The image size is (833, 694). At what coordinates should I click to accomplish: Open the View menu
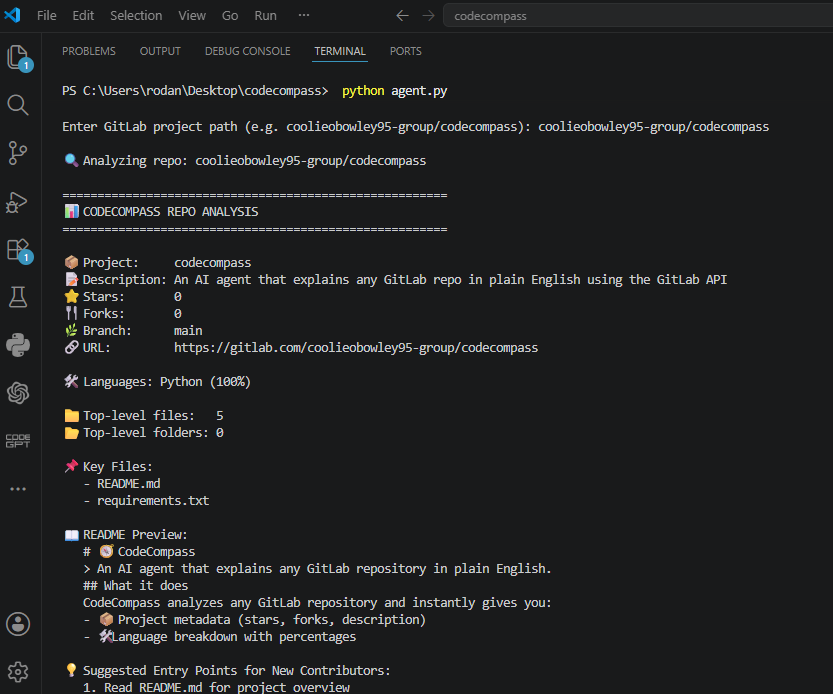(192, 15)
